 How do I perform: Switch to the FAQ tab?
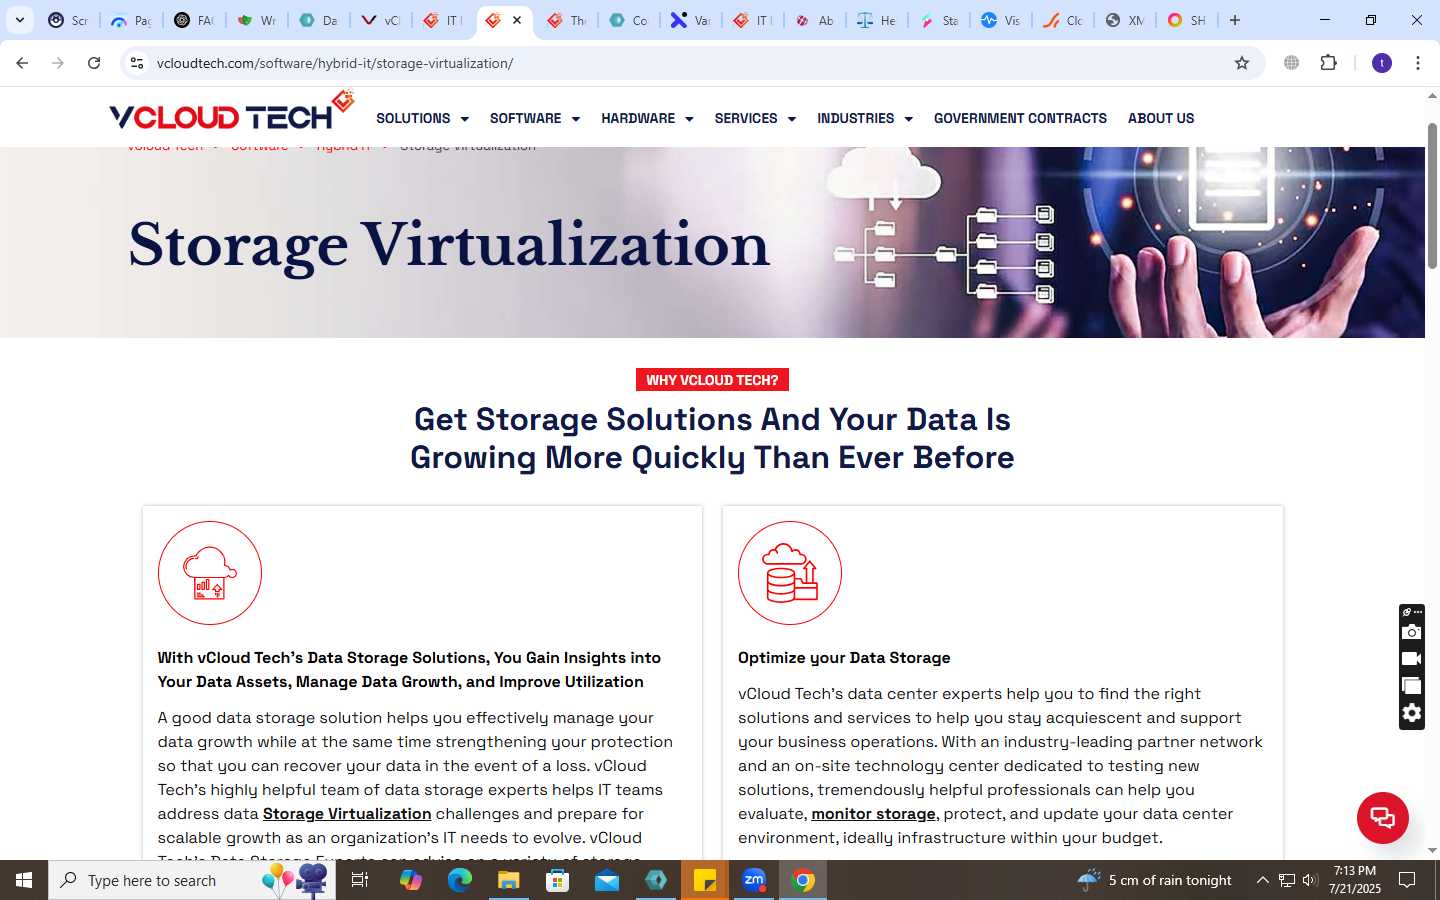pos(194,20)
